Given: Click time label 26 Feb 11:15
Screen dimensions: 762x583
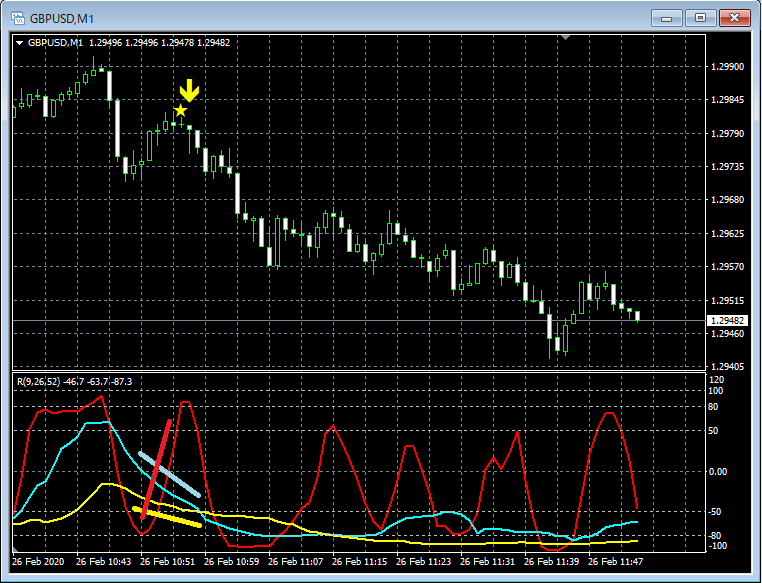Looking at the screenshot, I should pyautogui.click(x=360, y=562).
